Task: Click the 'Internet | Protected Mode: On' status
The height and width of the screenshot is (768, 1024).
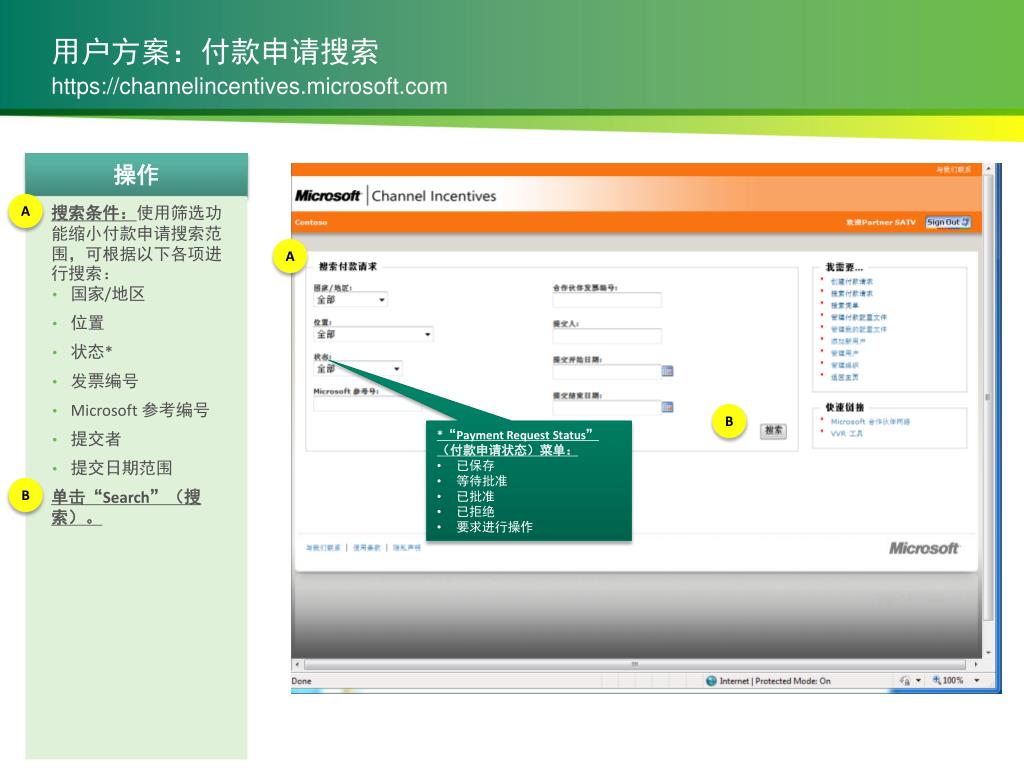Action: (x=775, y=680)
